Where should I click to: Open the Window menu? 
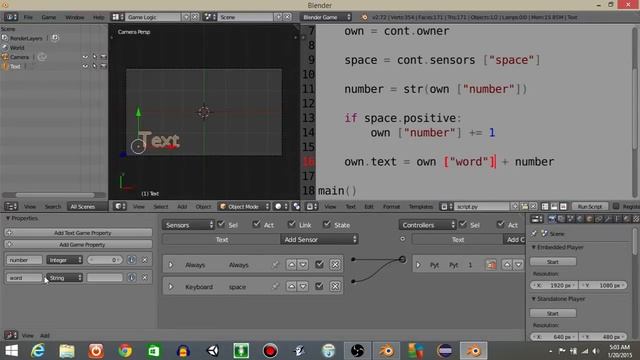click(x=75, y=17)
